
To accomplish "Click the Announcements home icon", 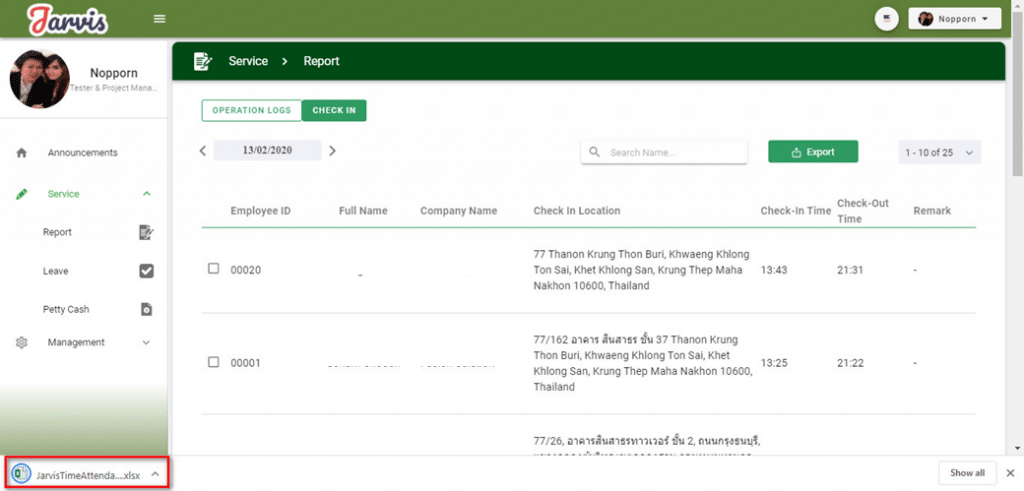I will tap(21, 153).
